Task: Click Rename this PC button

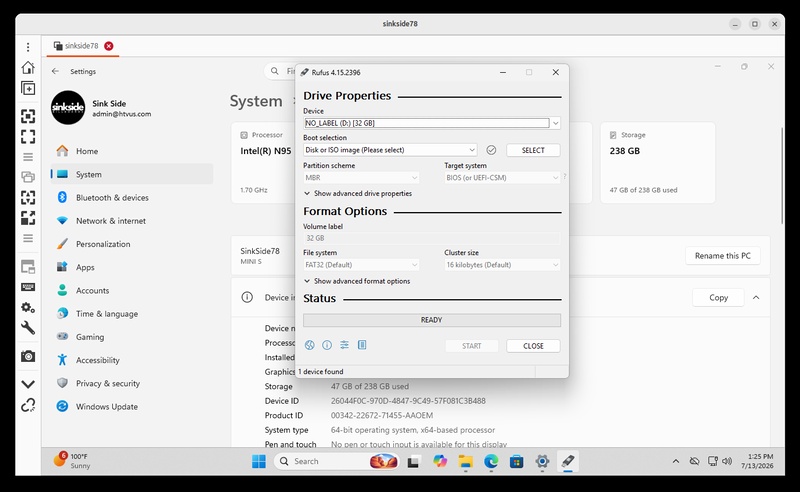Action: (x=722, y=256)
